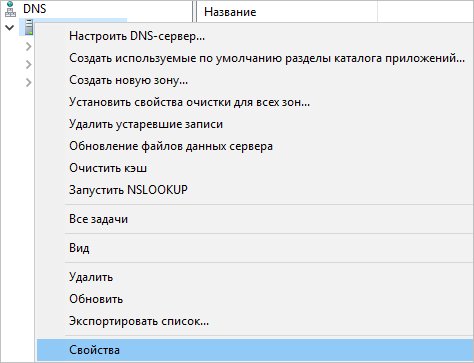
Task: Expand the third child node chevron
Action: tap(29, 82)
